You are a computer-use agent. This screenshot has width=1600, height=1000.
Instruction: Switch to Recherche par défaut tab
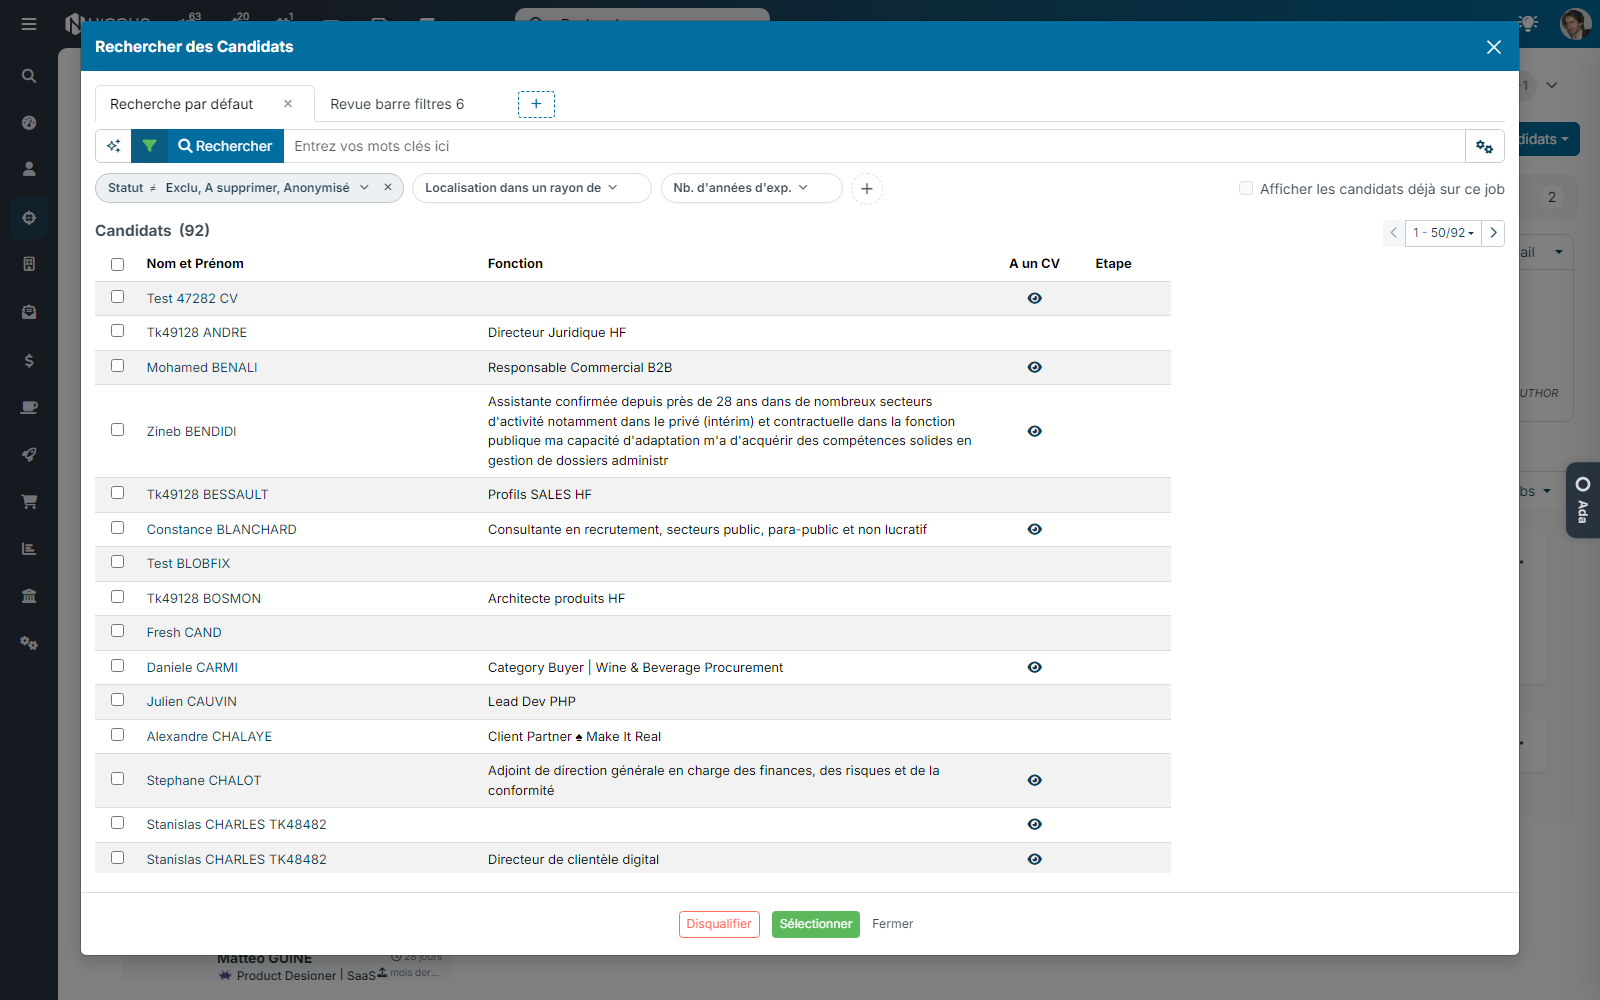click(181, 104)
